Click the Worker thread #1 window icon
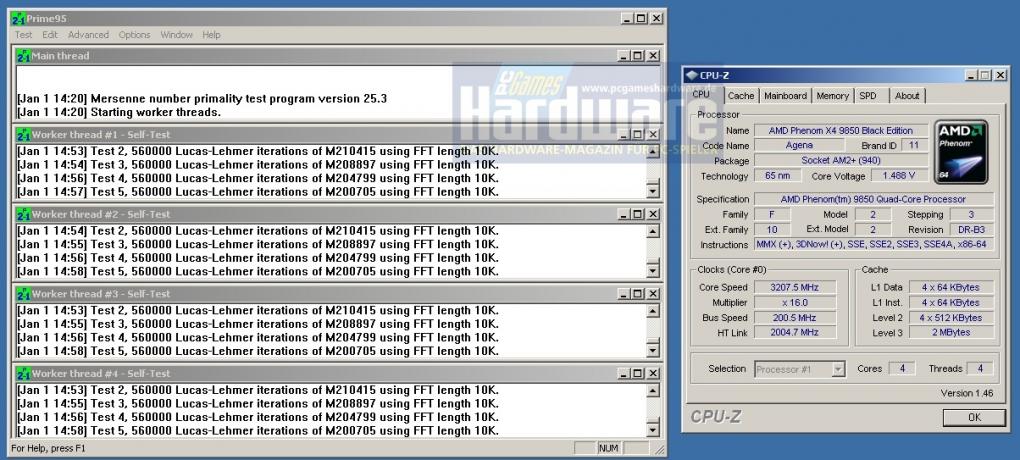 tap(23, 135)
